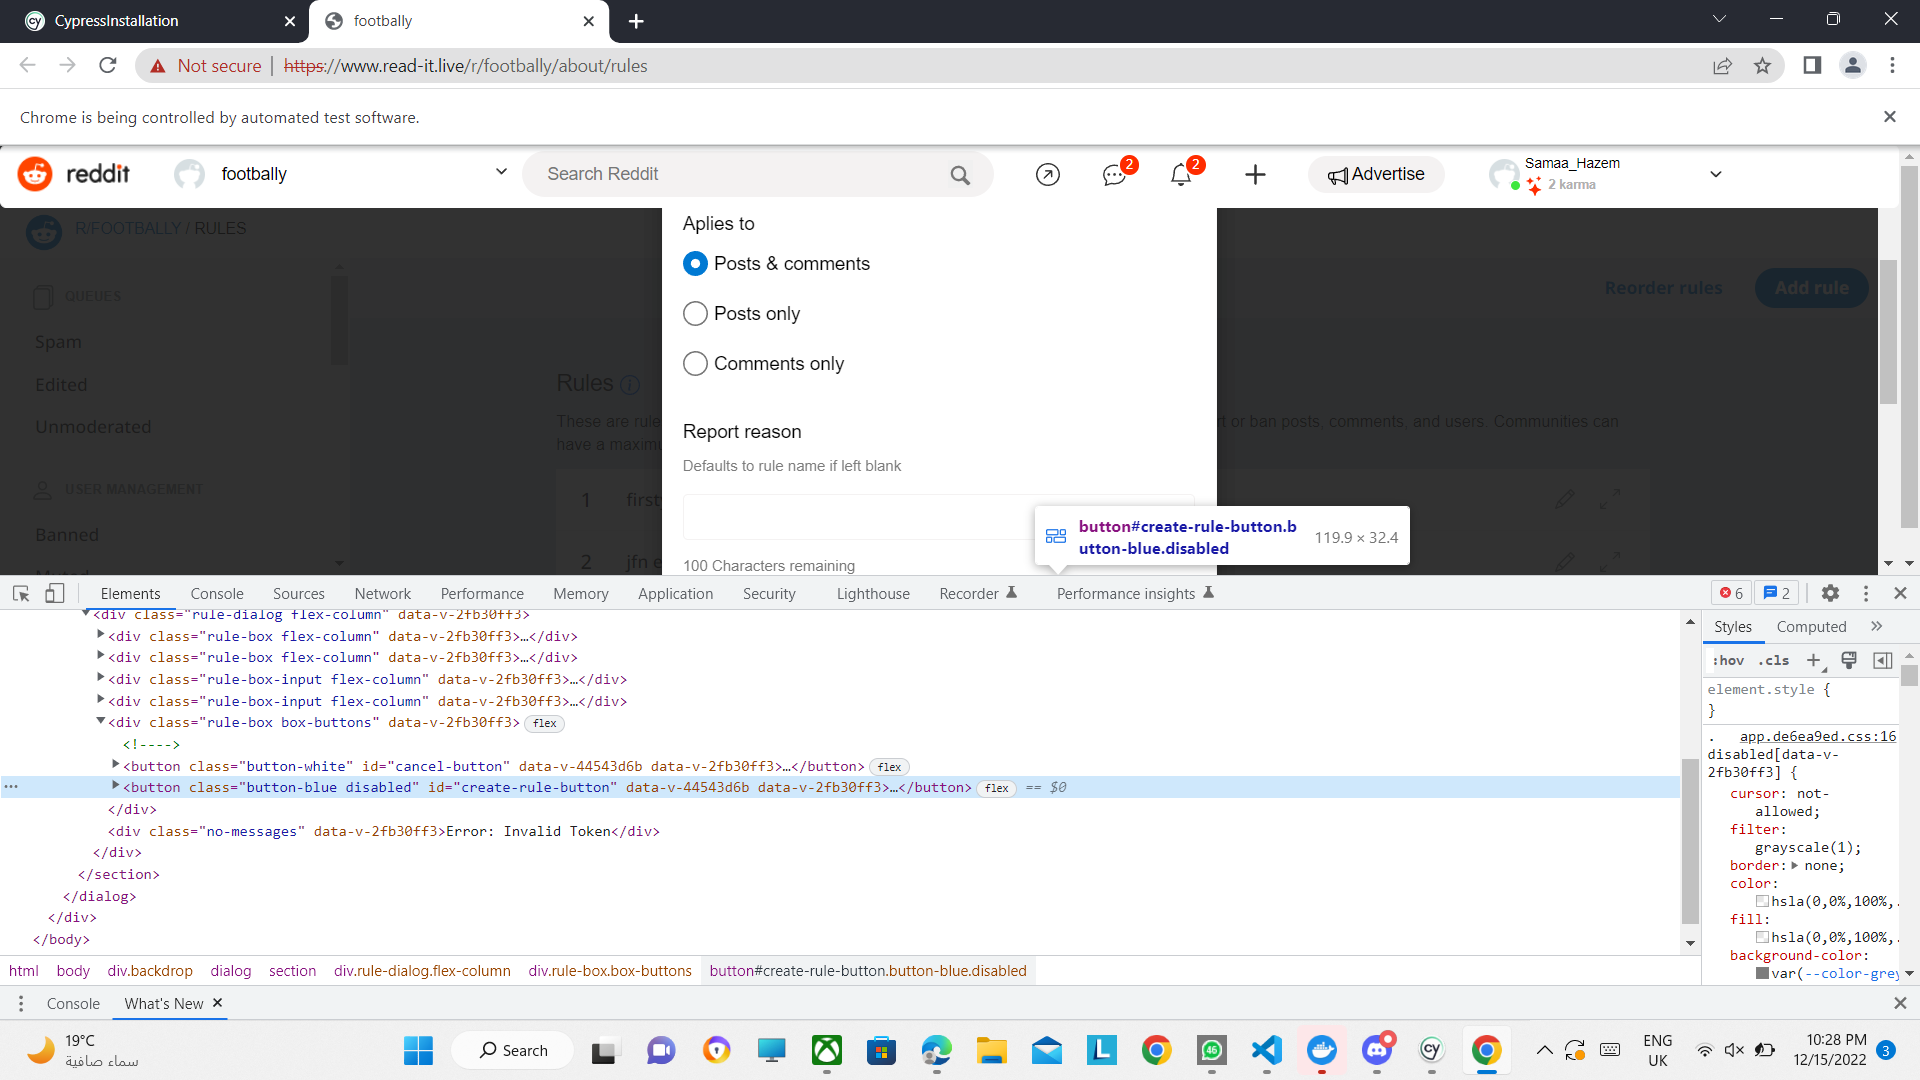Click the Advertise button
The height and width of the screenshot is (1080, 1920).
click(x=1376, y=174)
